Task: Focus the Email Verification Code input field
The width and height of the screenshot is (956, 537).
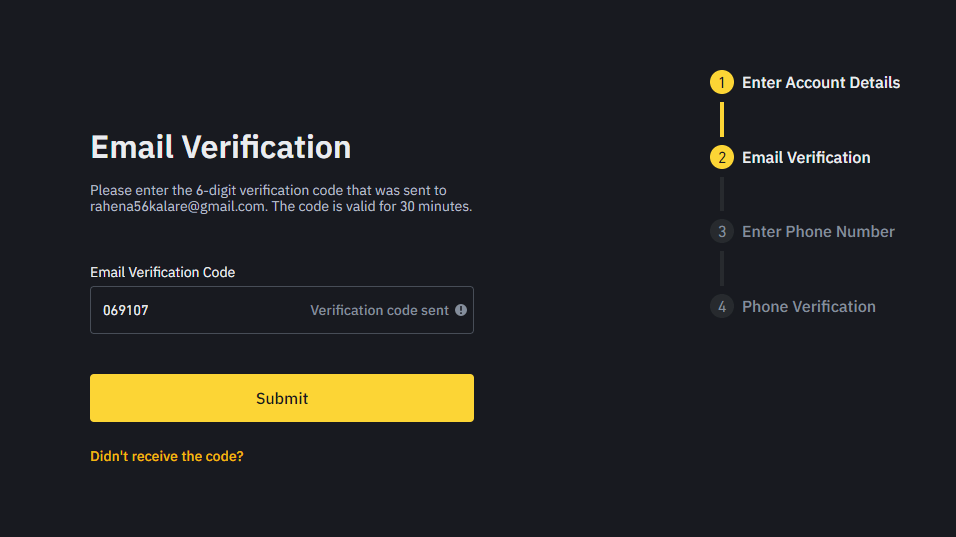Action: [282, 310]
